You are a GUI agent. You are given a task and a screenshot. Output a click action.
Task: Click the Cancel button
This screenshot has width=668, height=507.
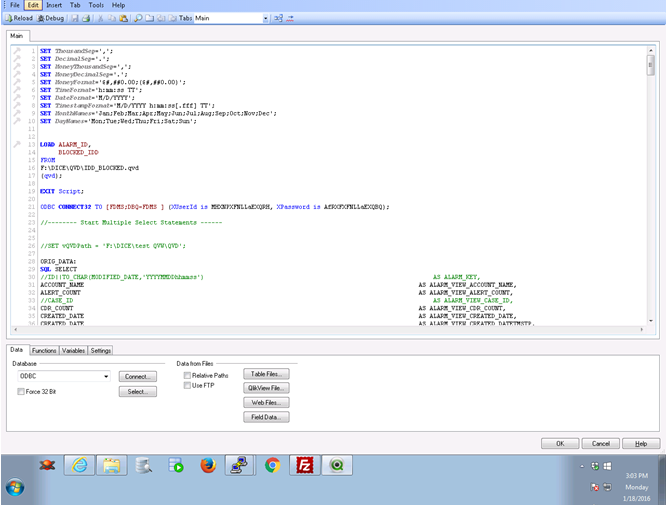click(x=601, y=444)
